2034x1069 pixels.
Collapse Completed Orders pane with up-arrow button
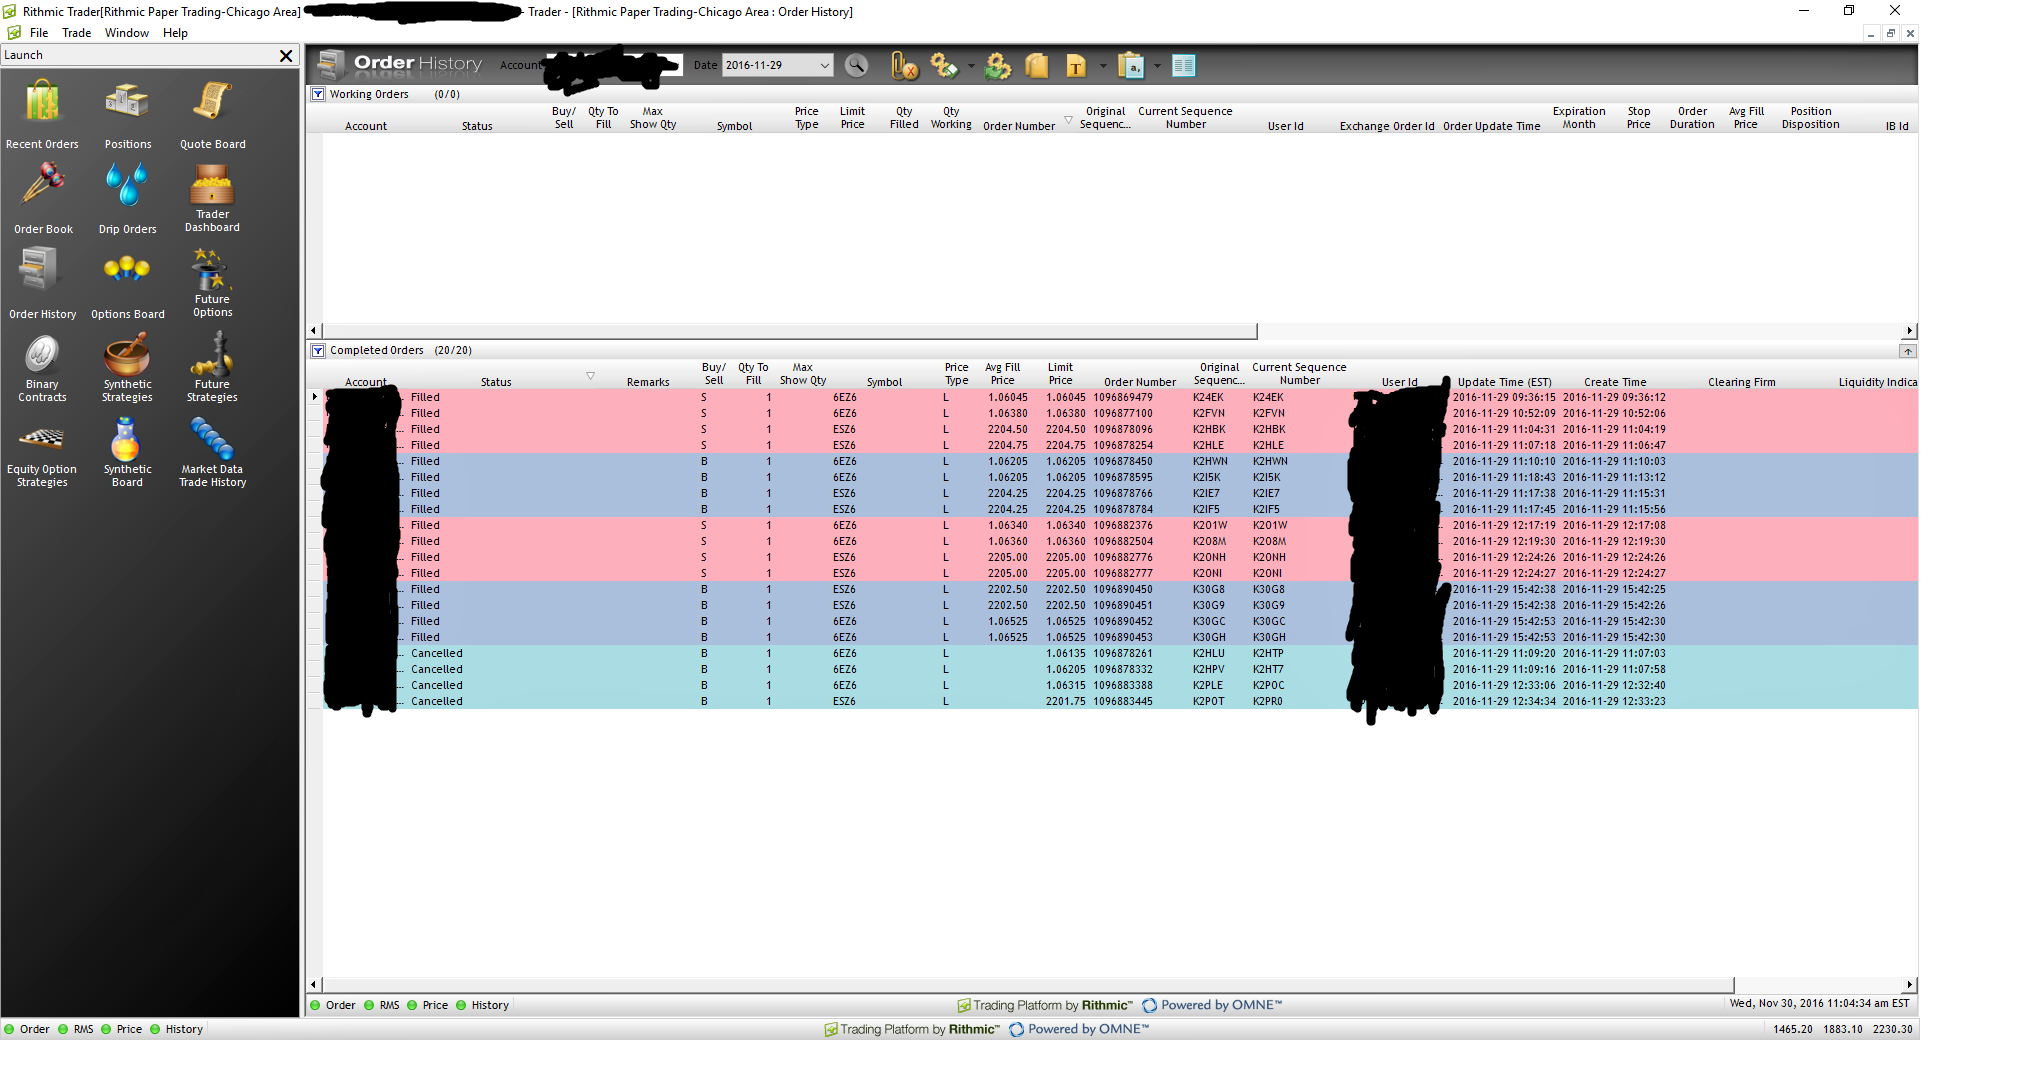coord(1908,351)
